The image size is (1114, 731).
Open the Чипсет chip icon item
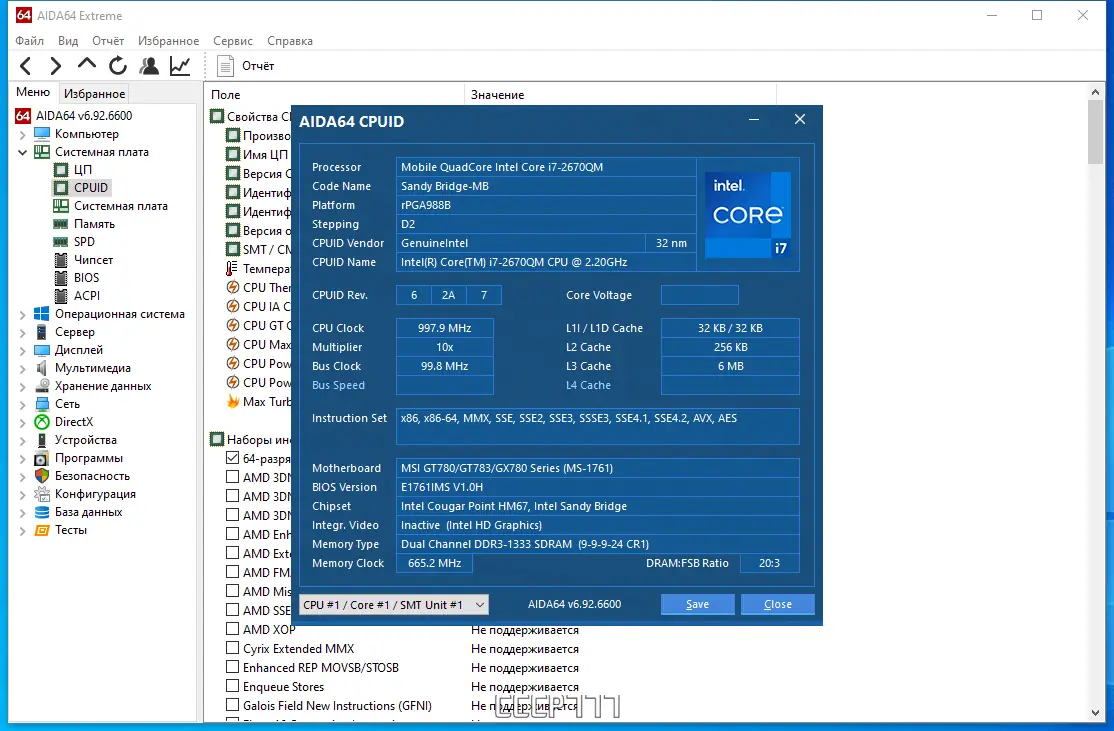[x=61, y=259]
